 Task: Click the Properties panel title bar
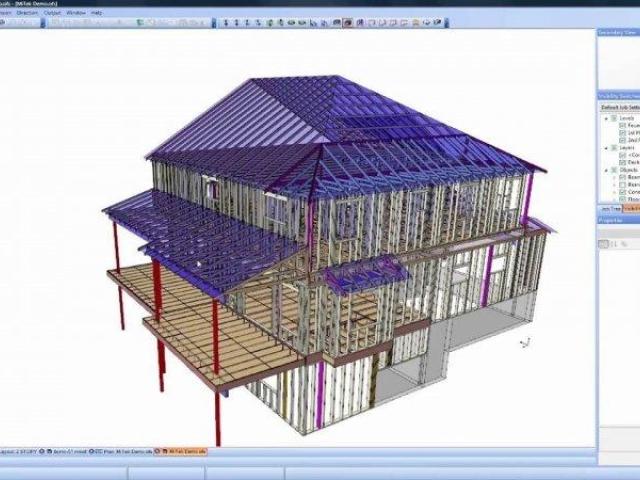click(619, 220)
